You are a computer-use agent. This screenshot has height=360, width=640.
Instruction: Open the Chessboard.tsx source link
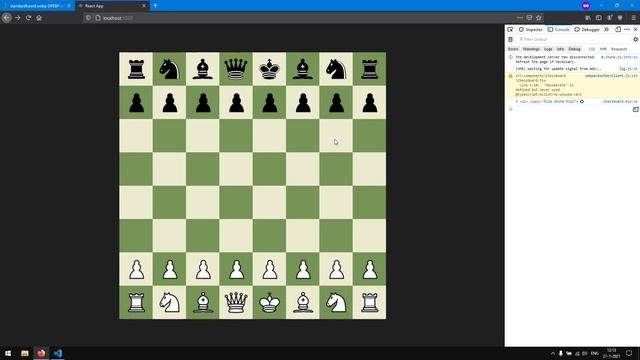pos(620,101)
